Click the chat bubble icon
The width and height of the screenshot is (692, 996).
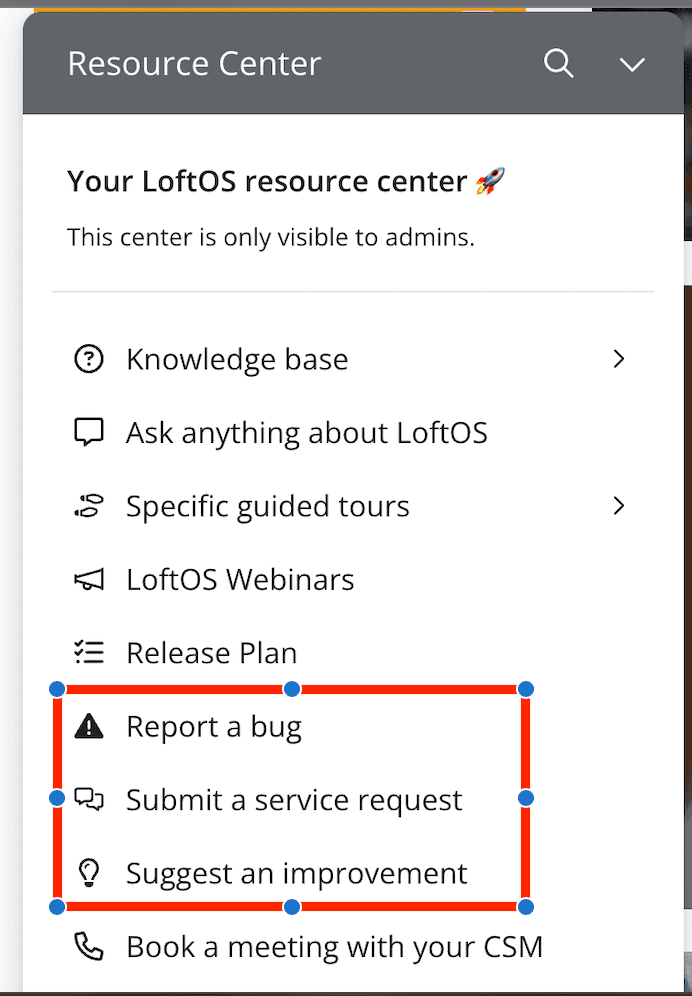[x=89, y=433]
